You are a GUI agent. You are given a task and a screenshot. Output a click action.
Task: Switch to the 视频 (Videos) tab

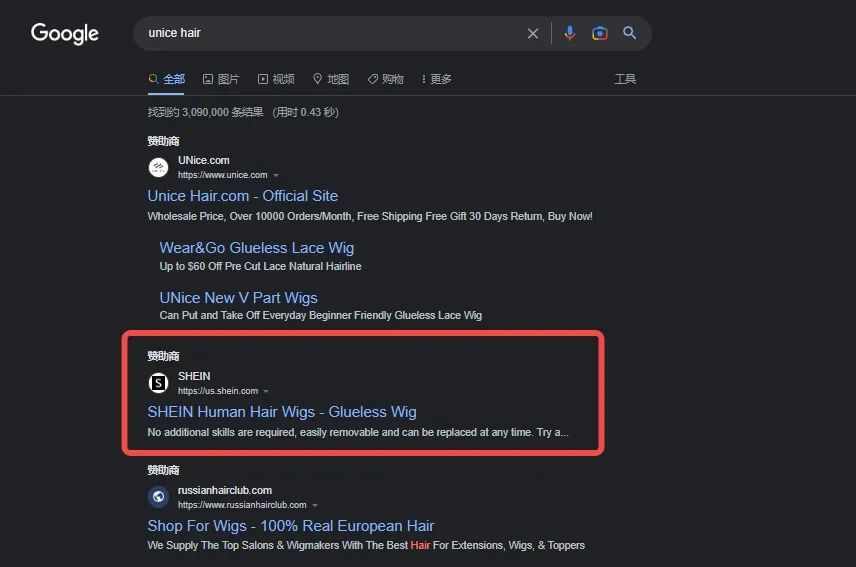point(276,79)
